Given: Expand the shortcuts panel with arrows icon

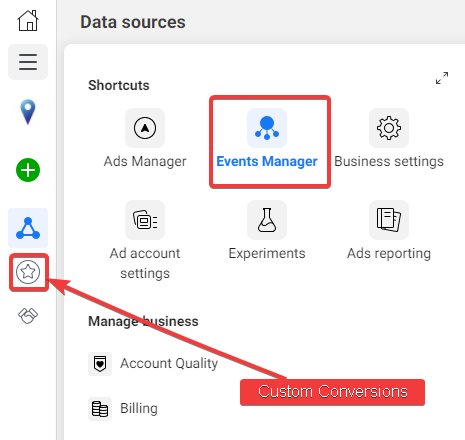Looking at the screenshot, I should click(442, 78).
